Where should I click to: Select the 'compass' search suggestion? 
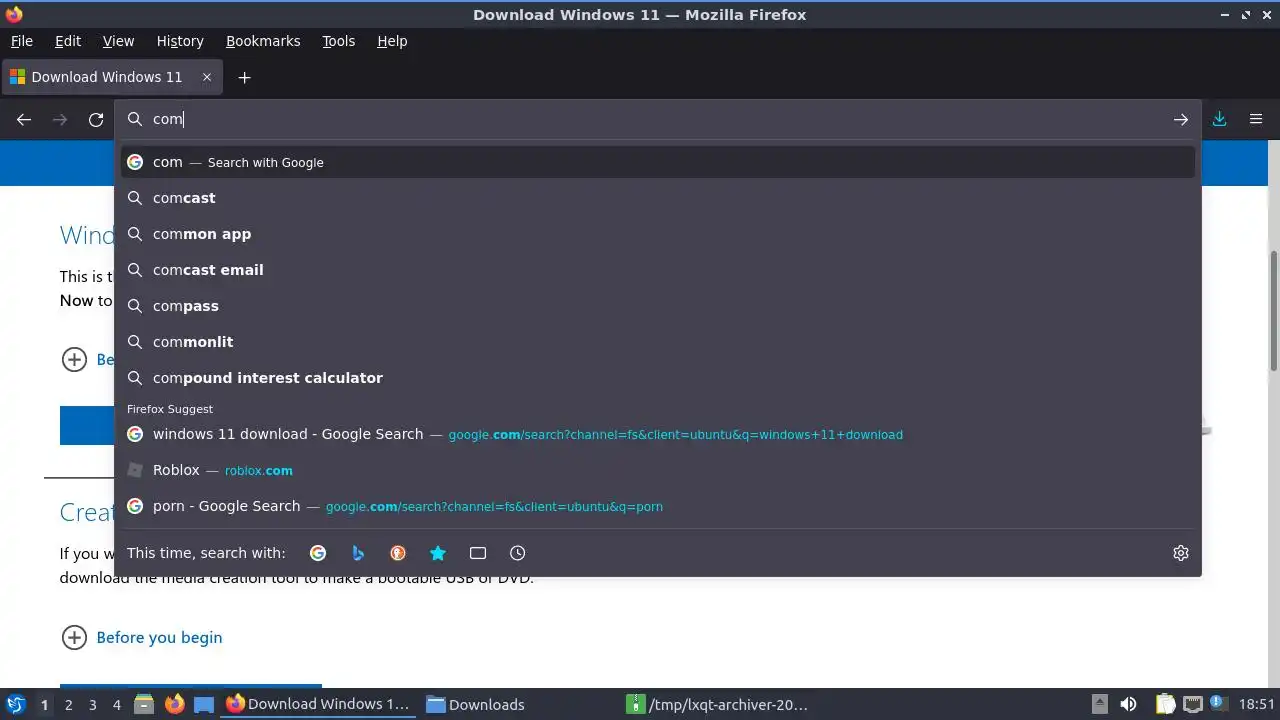pyautogui.click(x=658, y=306)
